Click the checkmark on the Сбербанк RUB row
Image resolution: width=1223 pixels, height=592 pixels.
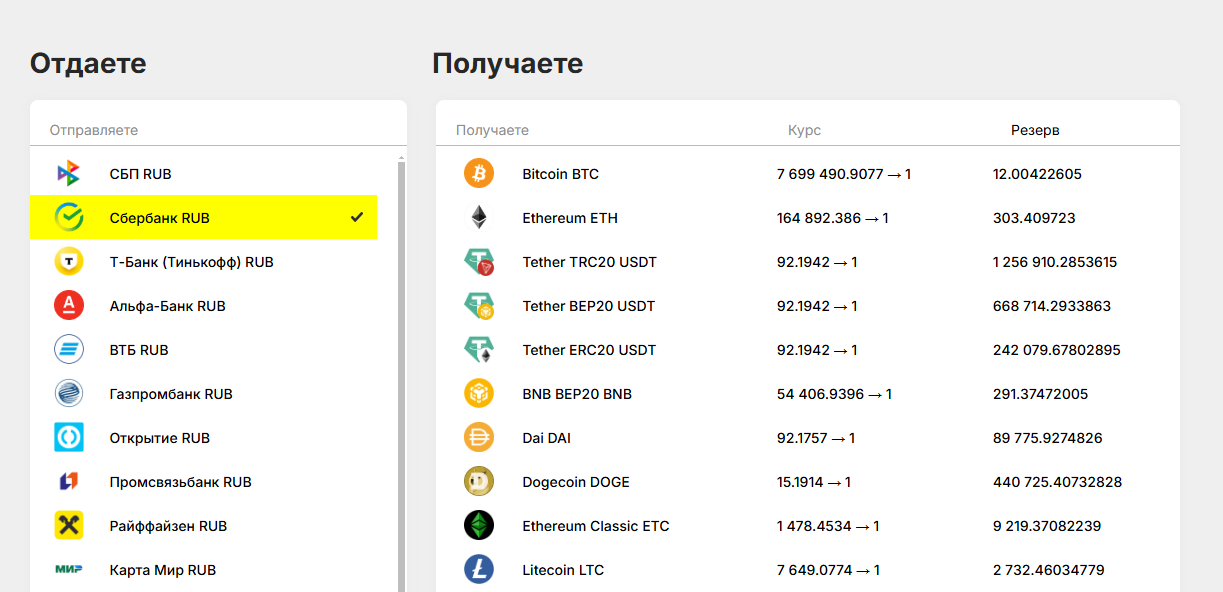point(357,218)
